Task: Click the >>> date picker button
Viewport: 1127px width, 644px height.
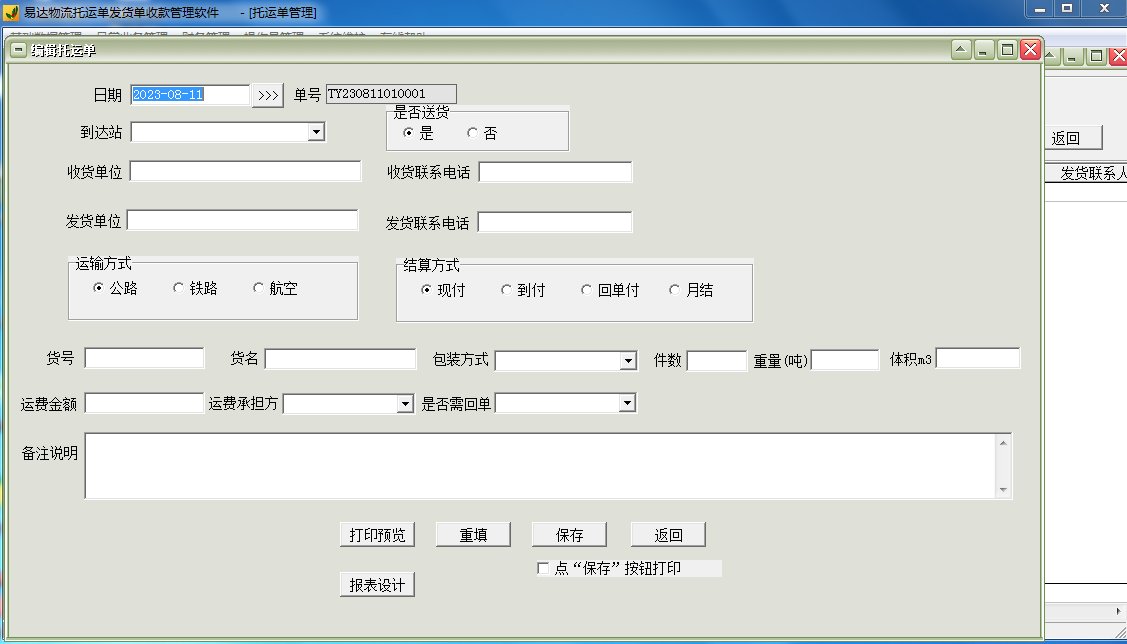Action: [x=267, y=95]
